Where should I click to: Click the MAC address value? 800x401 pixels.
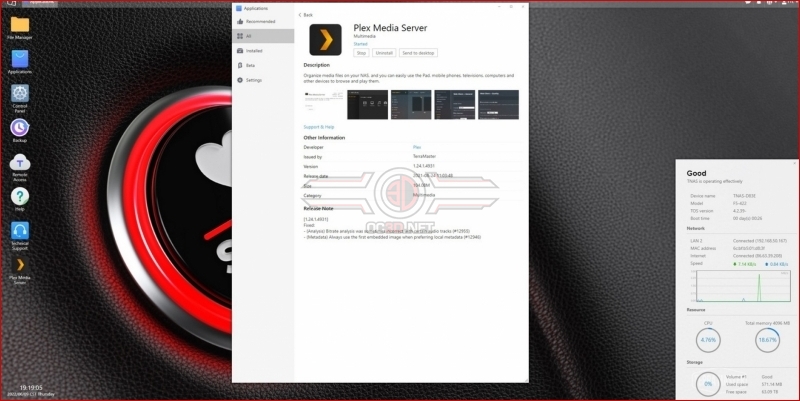749,248
